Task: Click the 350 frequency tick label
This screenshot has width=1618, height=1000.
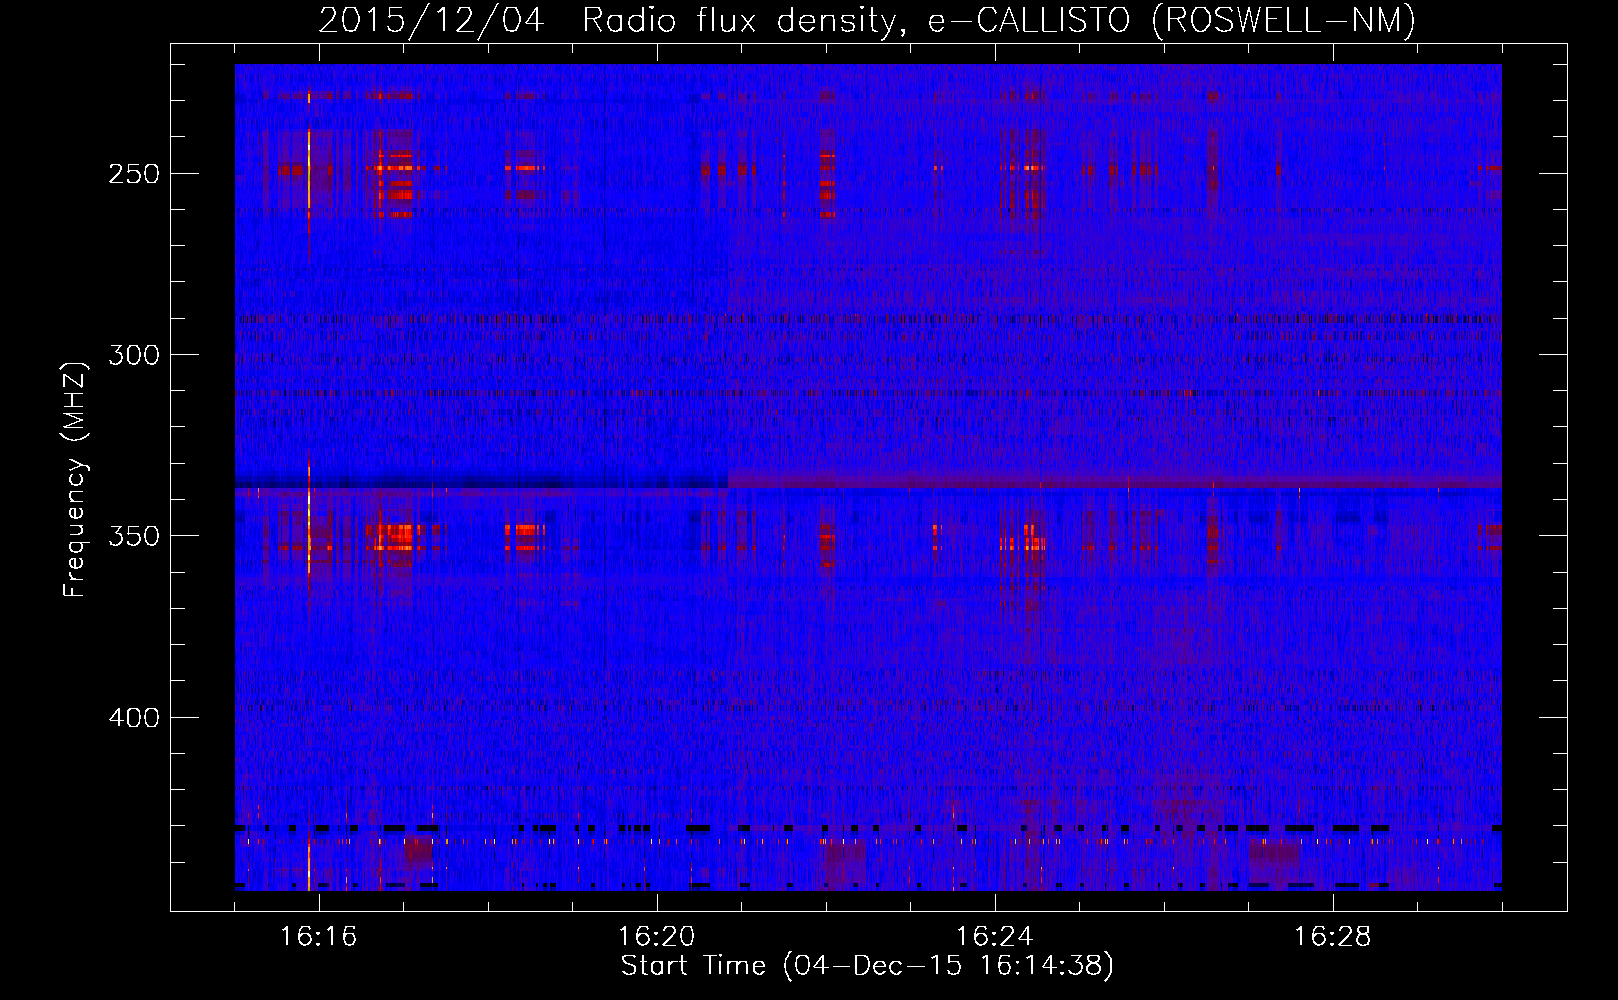Action: (134, 537)
